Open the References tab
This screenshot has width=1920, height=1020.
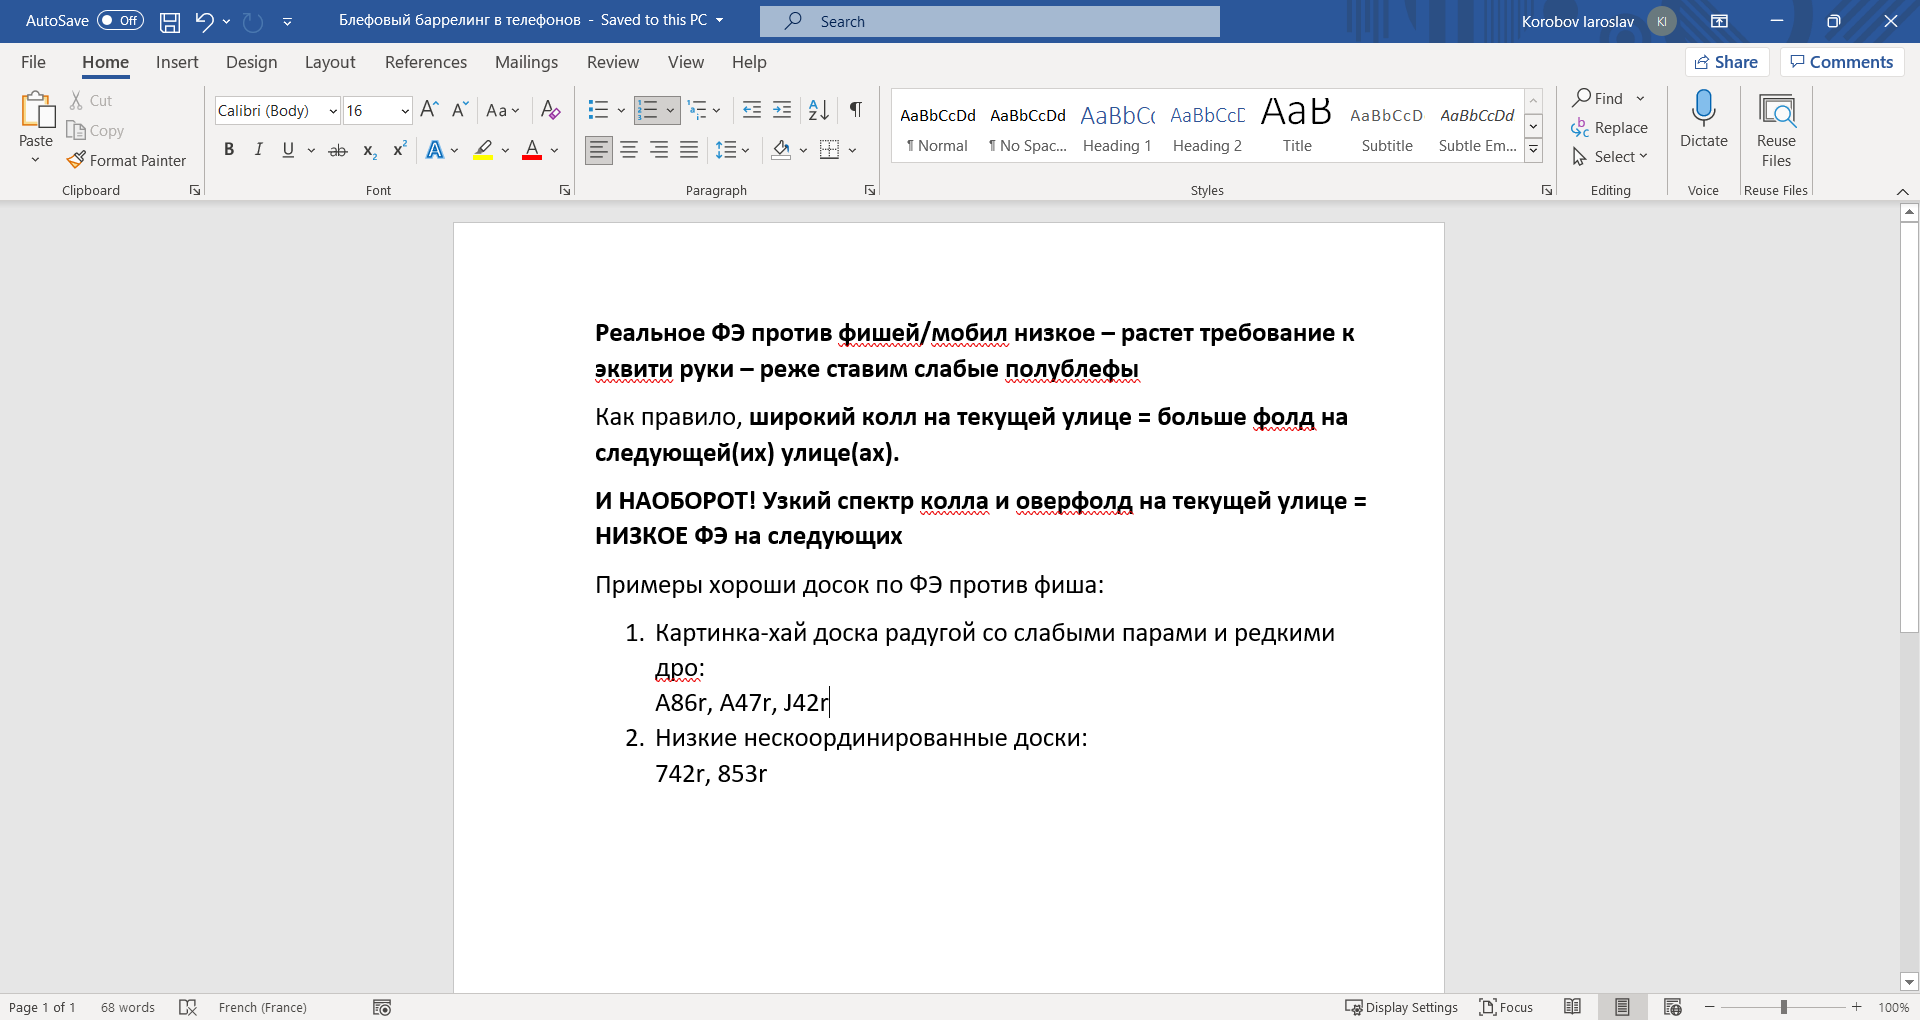pyautogui.click(x=426, y=62)
